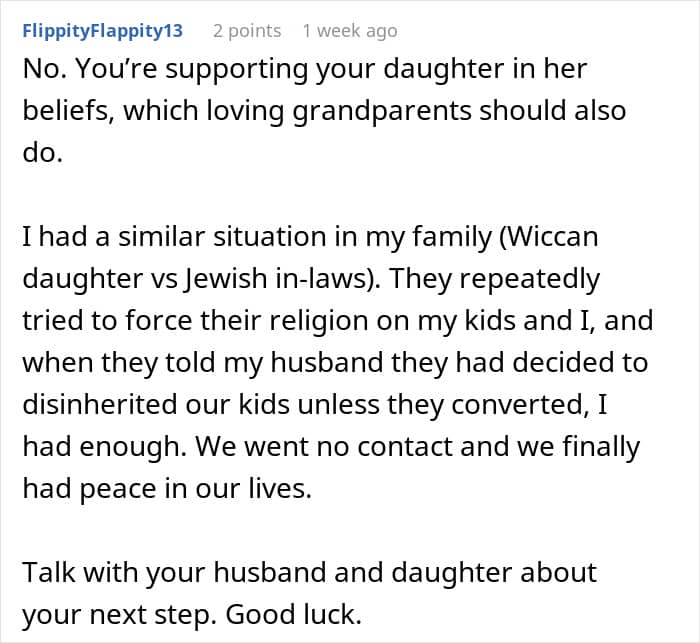Open FlippityFlappity13's user profile
Image resolution: width=700 pixels, height=643 pixels.
pyautogui.click(x=101, y=30)
